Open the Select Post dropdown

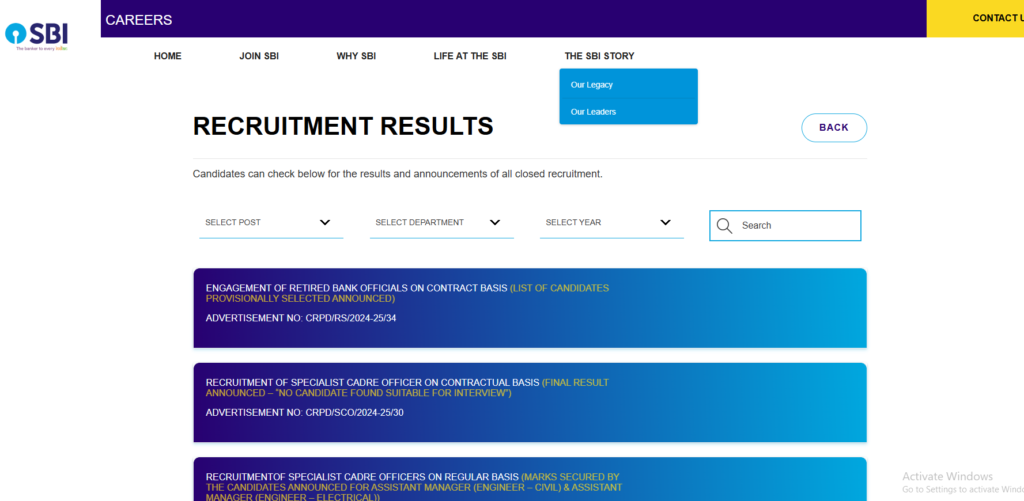[x=271, y=223]
